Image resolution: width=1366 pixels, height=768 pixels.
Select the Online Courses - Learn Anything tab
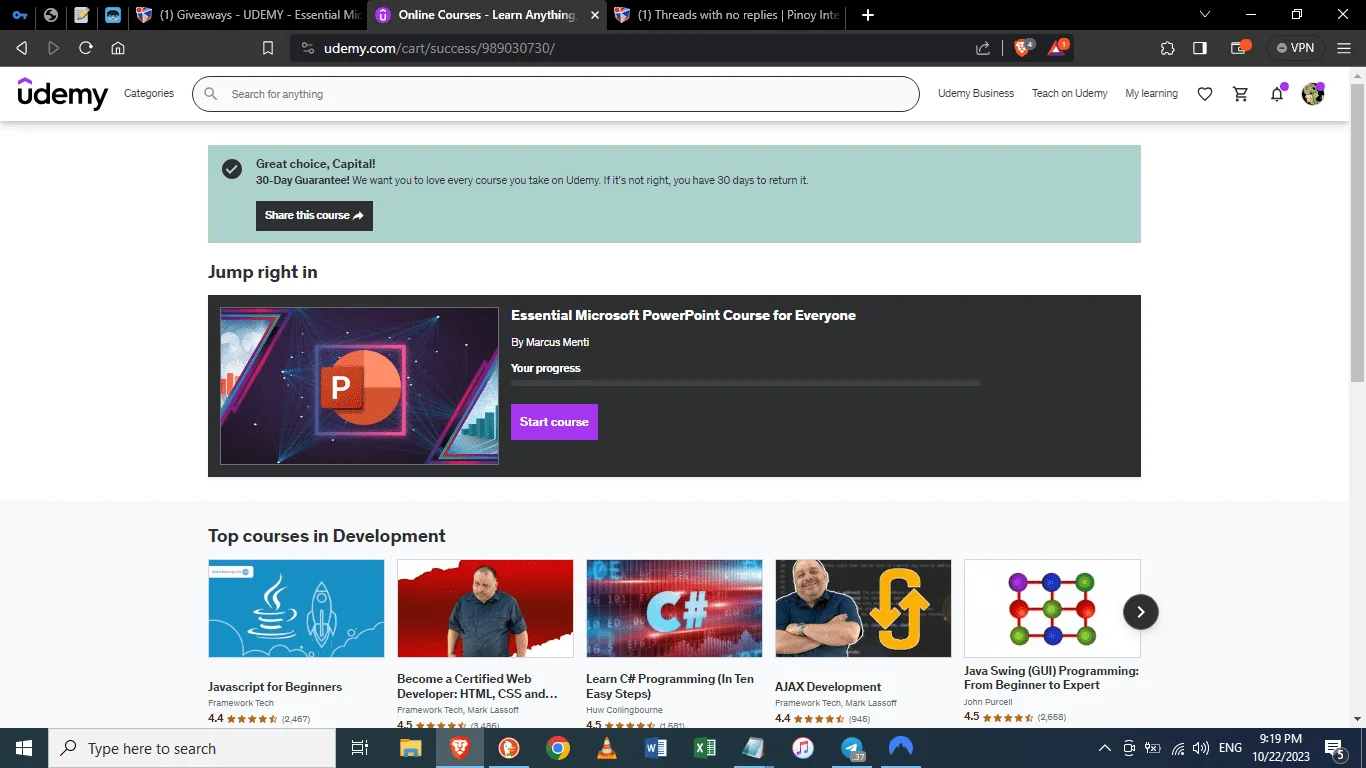487,15
